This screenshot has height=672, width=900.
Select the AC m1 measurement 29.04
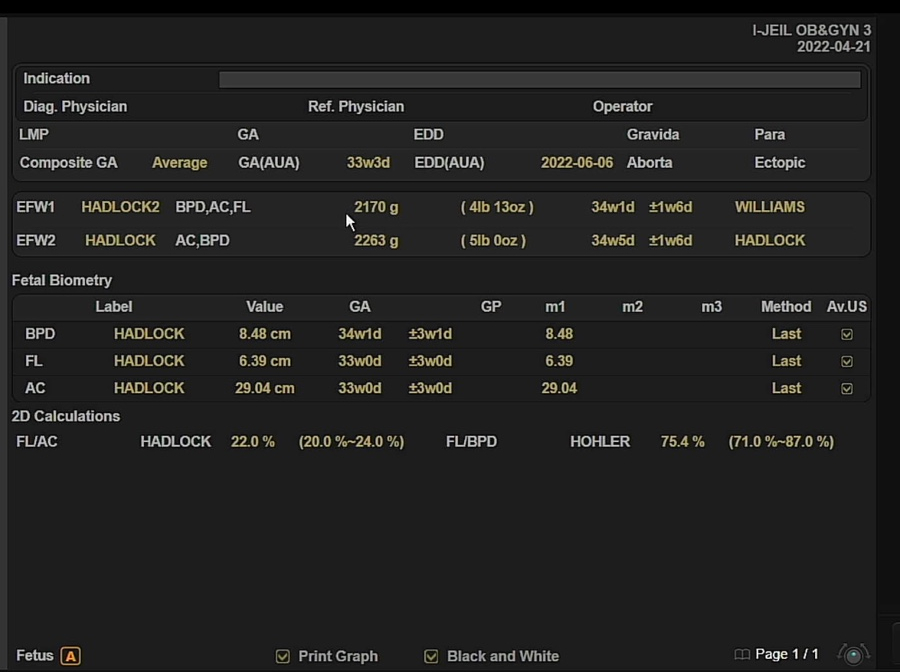(x=559, y=389)
